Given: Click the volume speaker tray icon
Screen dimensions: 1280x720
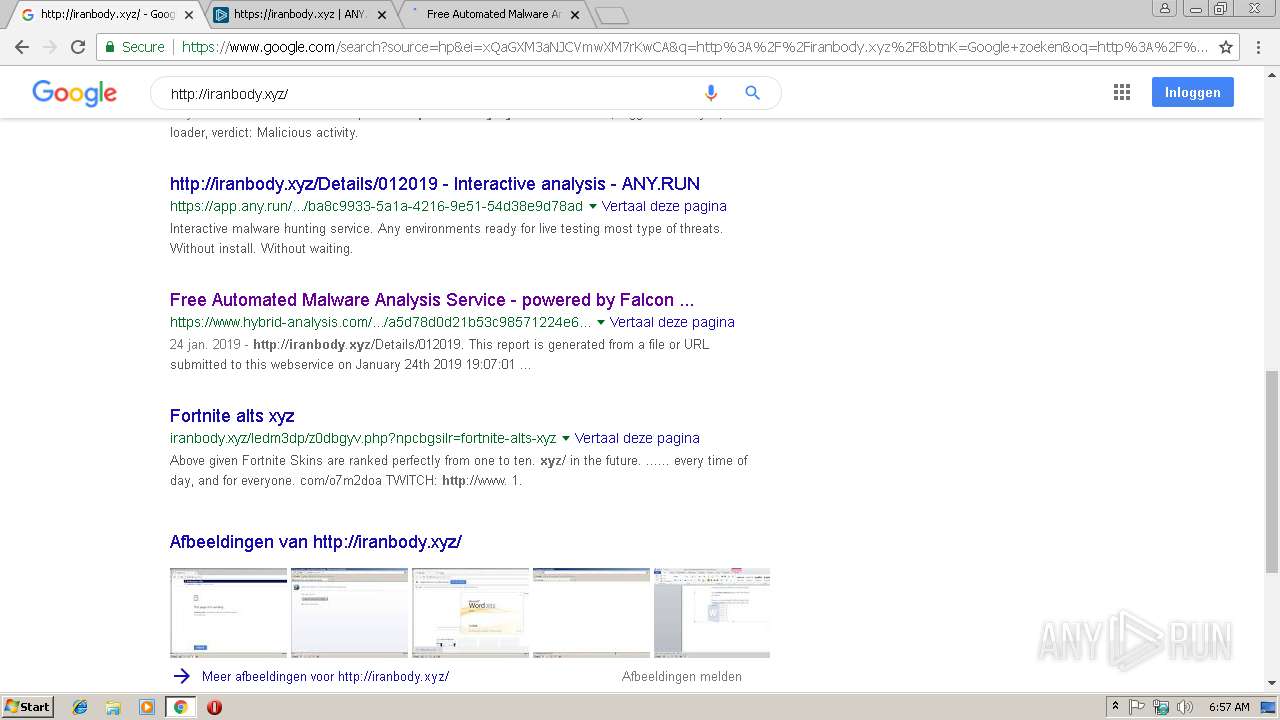Looking at the screenshot, I should pos(1184,707).
